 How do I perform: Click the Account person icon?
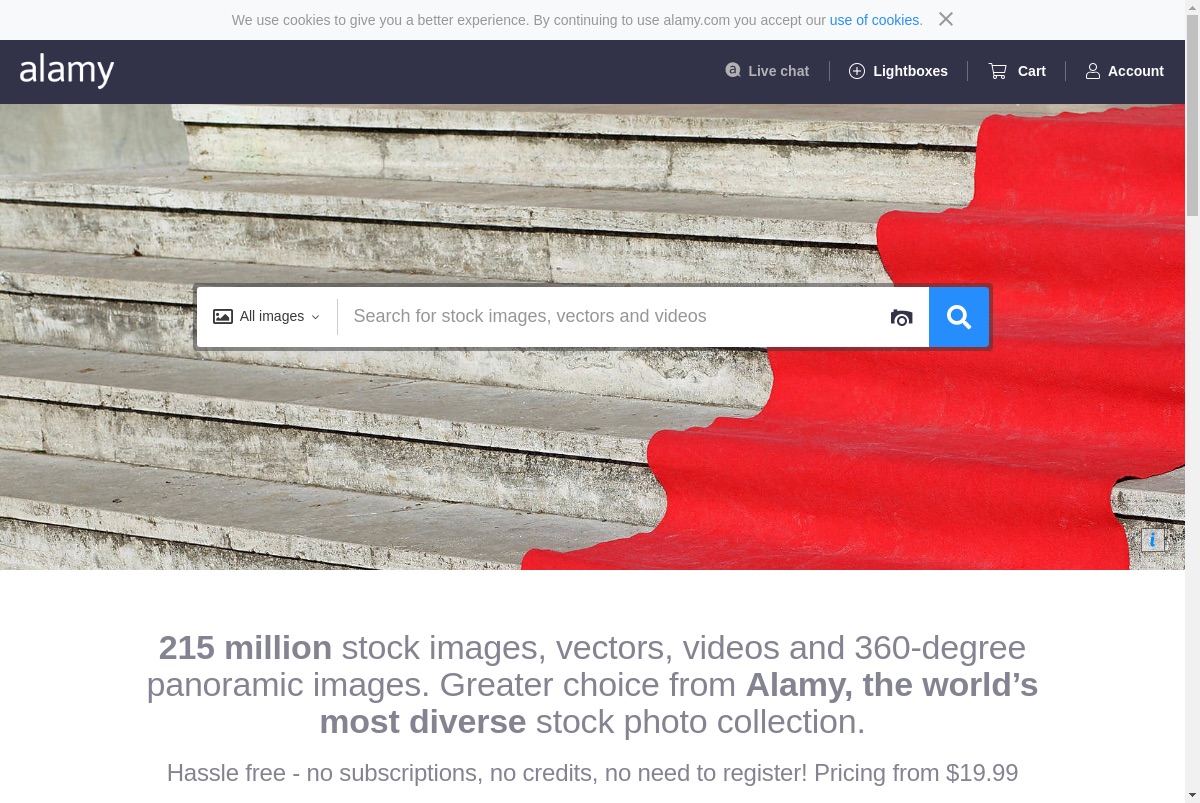1093,71
